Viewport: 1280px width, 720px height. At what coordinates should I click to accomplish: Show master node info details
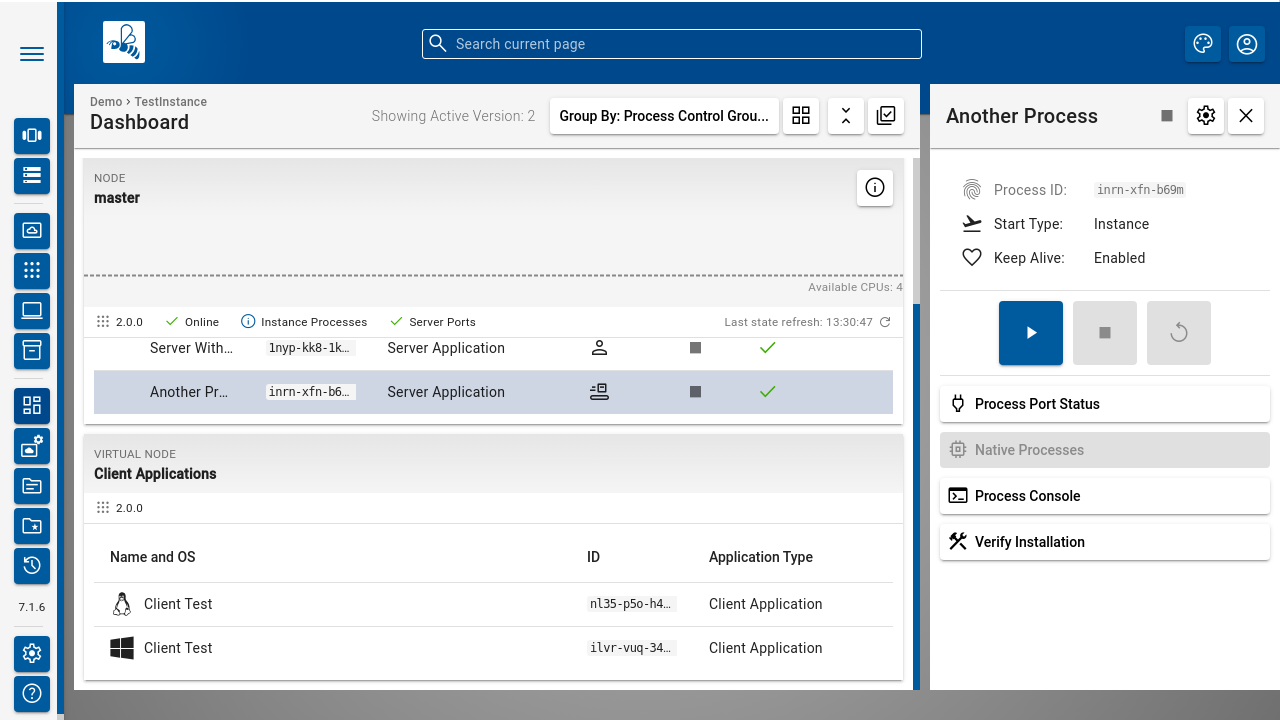point(875,188)
